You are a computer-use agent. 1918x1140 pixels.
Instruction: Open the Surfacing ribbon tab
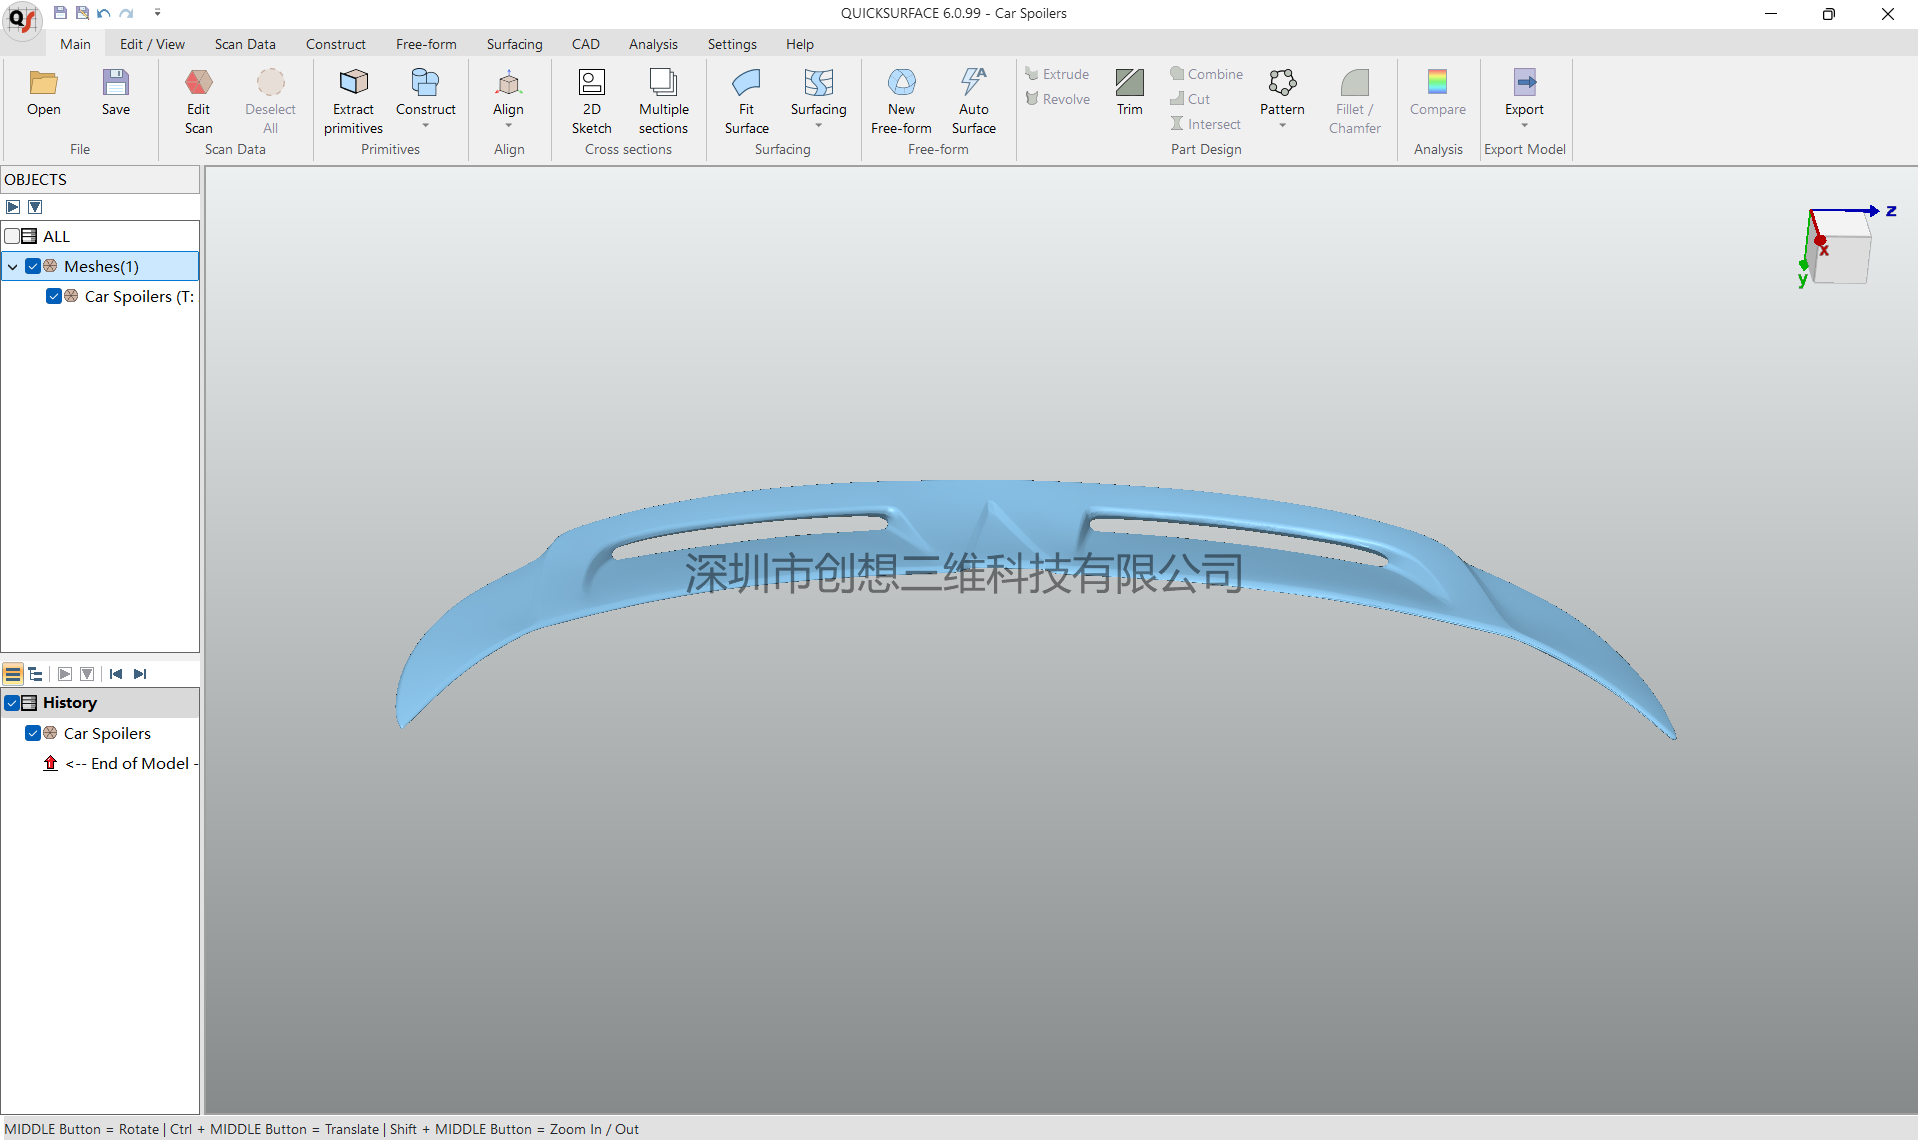pyautogui.click(x=514, y=44)
